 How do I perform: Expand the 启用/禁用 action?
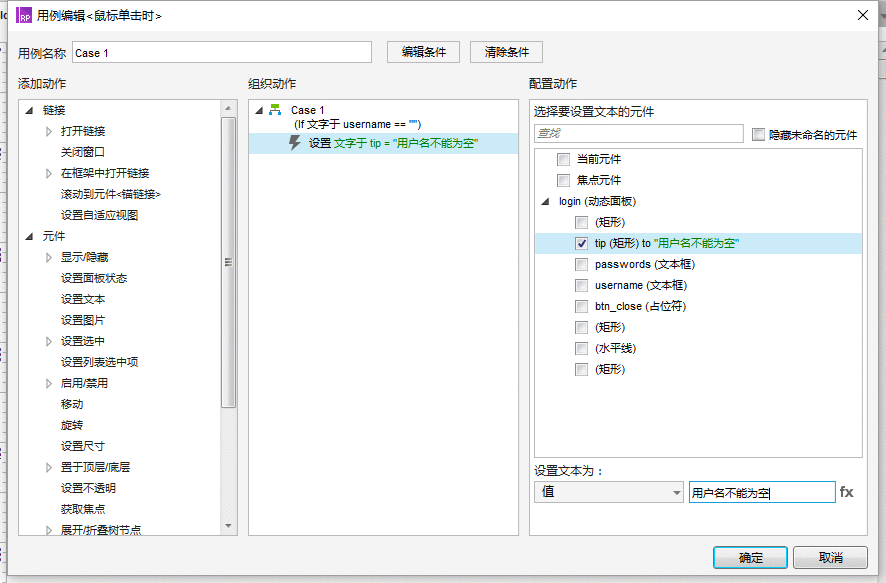pos(49,384)
